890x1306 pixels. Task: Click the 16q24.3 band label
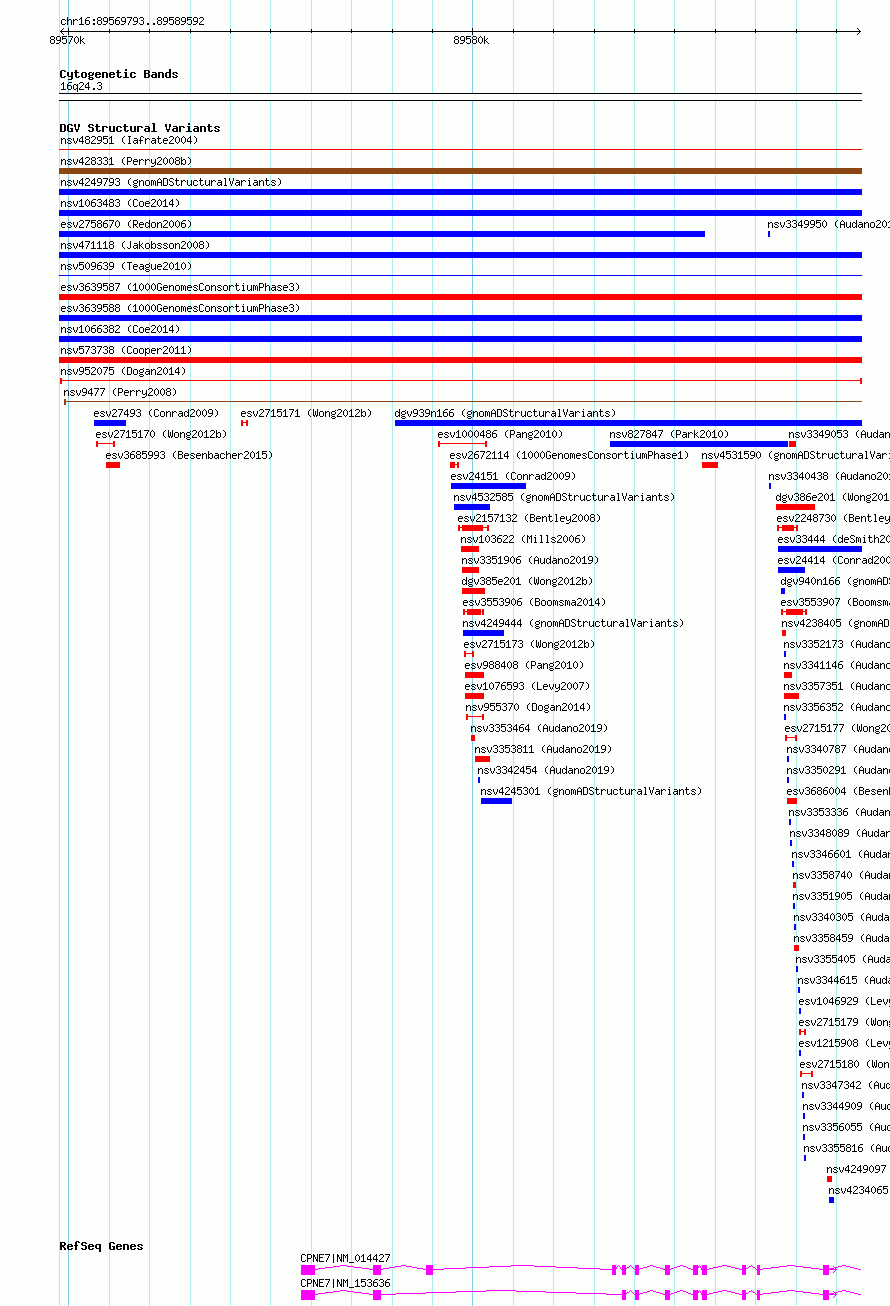[81, 86]
